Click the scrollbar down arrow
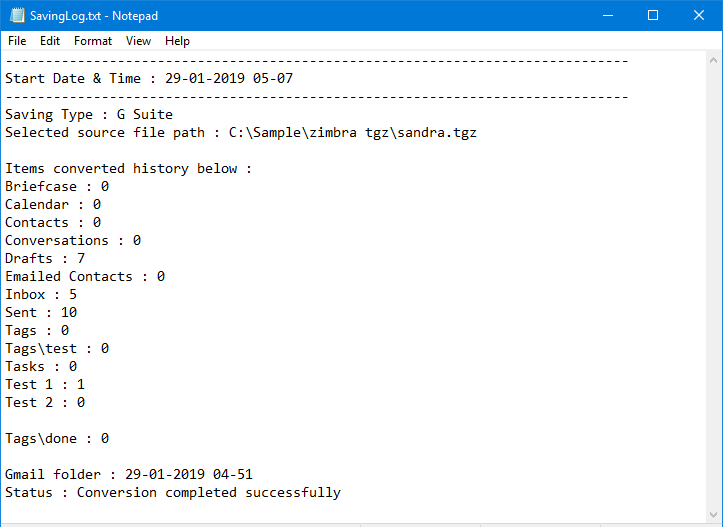Image resolution: width=723 pixels, height=527 pixels. [713, 515]
